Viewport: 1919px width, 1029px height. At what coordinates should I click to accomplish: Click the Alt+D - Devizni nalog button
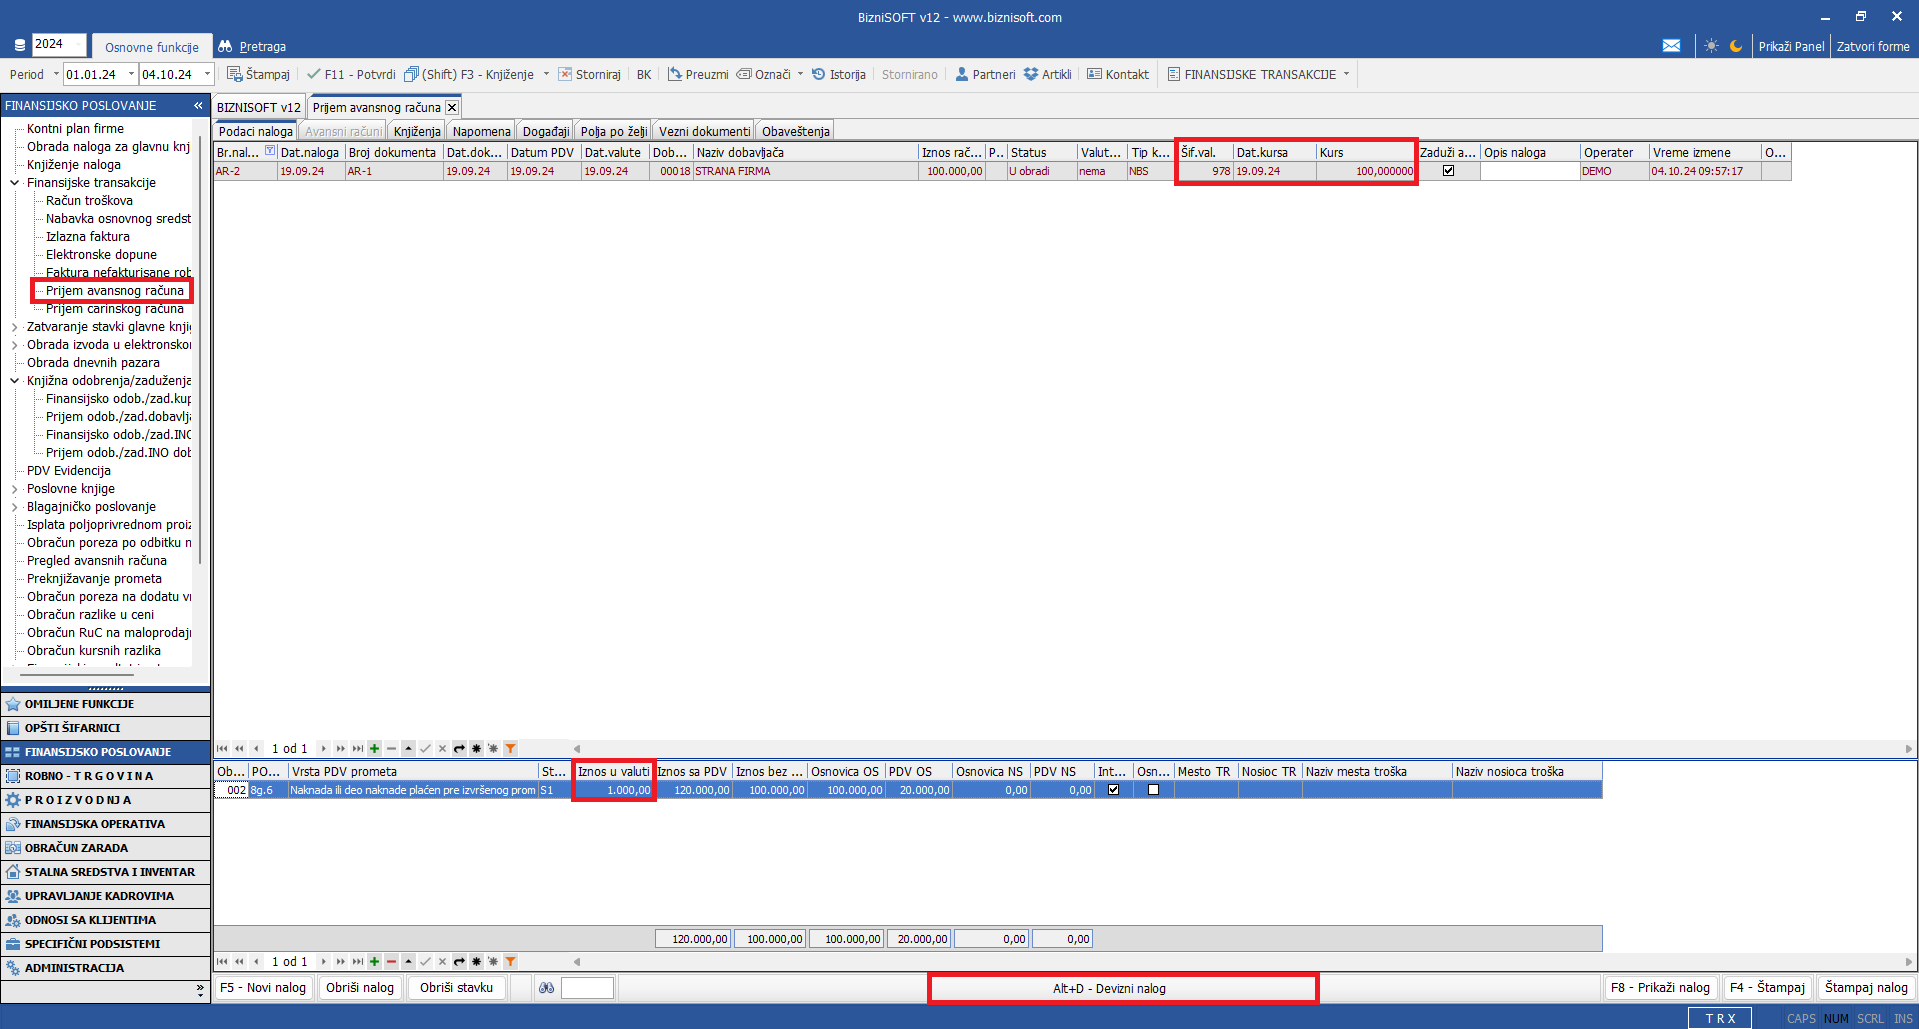coord(1122,988)
